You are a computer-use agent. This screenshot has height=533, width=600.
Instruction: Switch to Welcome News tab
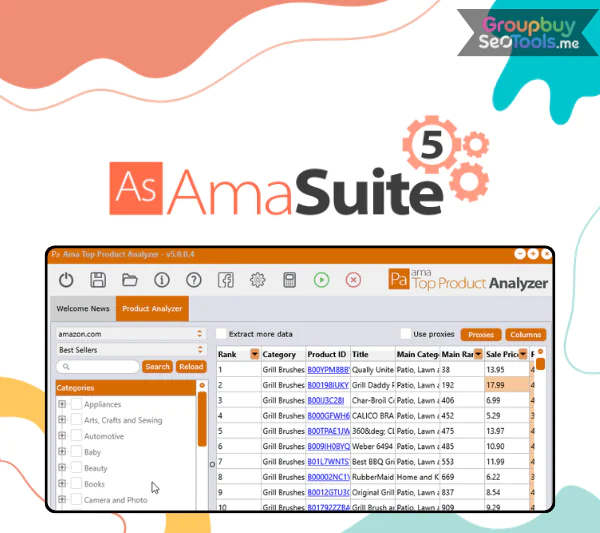[83, 308]
